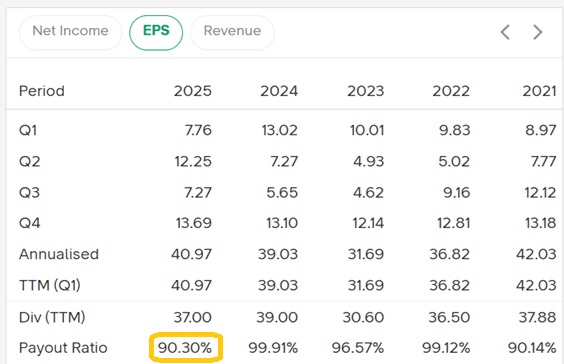The width and height of the screenshot is (564, 364).
Task: Select 2022 payout ratio 99.12%
Action: click(x=446, y=348)
